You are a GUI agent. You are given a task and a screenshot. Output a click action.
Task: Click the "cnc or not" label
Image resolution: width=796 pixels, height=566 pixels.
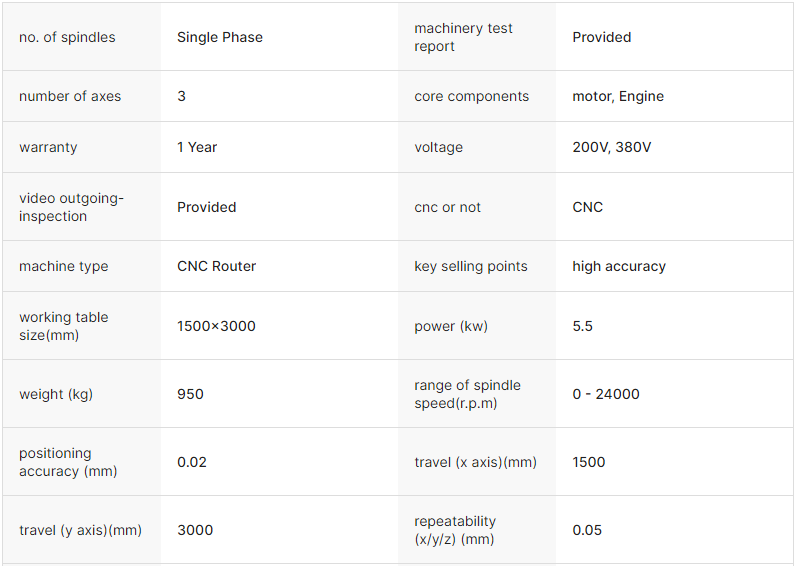(x=447, y=207)
